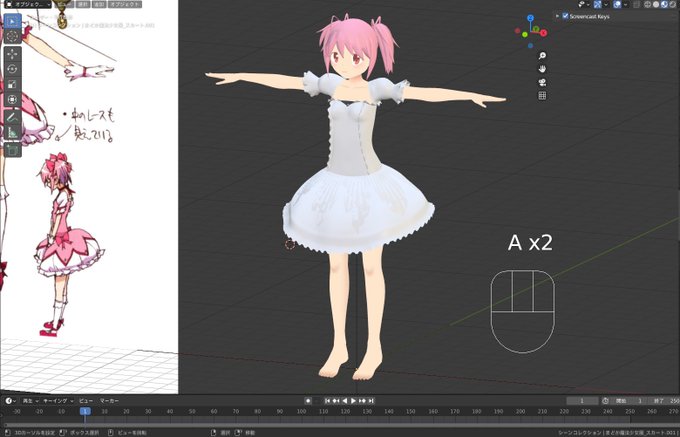
Task: Select the Move tool
Action: pyautogui.click(x=12, y=54)
